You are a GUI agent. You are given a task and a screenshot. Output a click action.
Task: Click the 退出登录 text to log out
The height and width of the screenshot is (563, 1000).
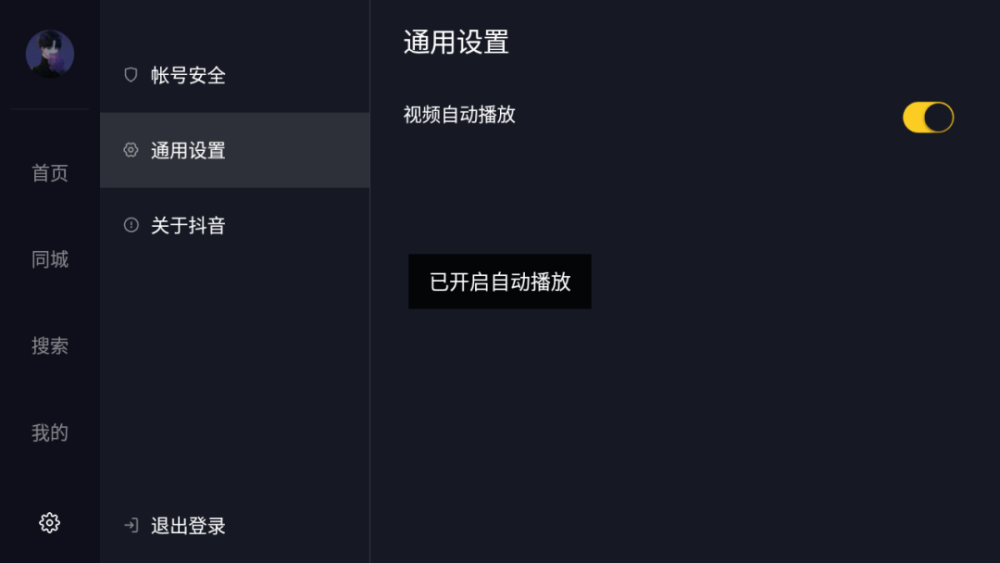(188, 526)
